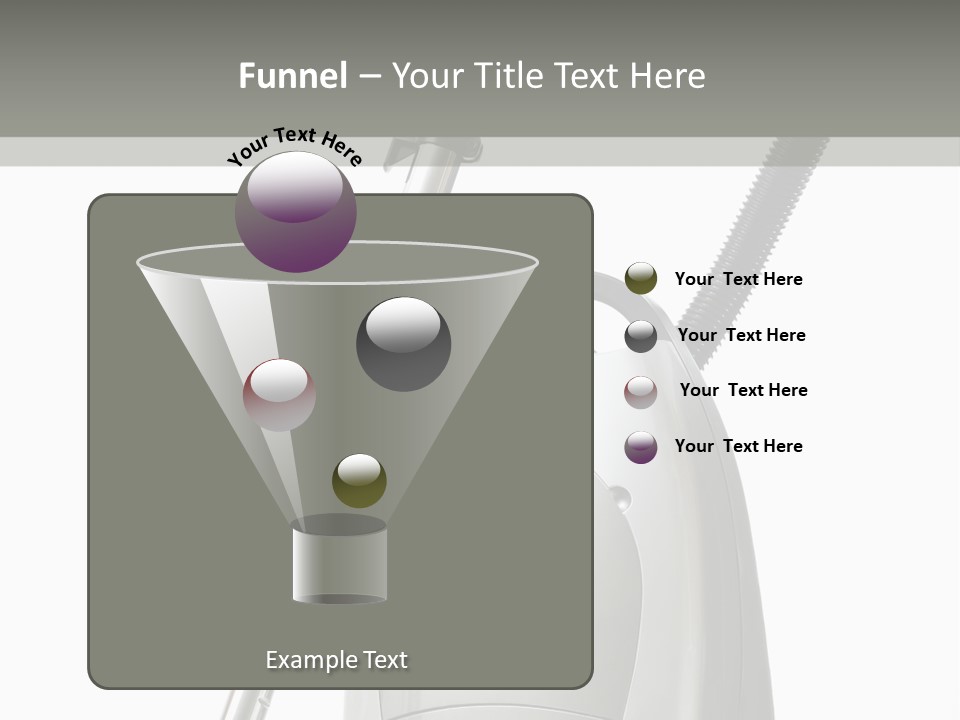Click the pink legend sphere bullet
The width and height of the screenshot is (960, 720).
(x=641, y=391)
